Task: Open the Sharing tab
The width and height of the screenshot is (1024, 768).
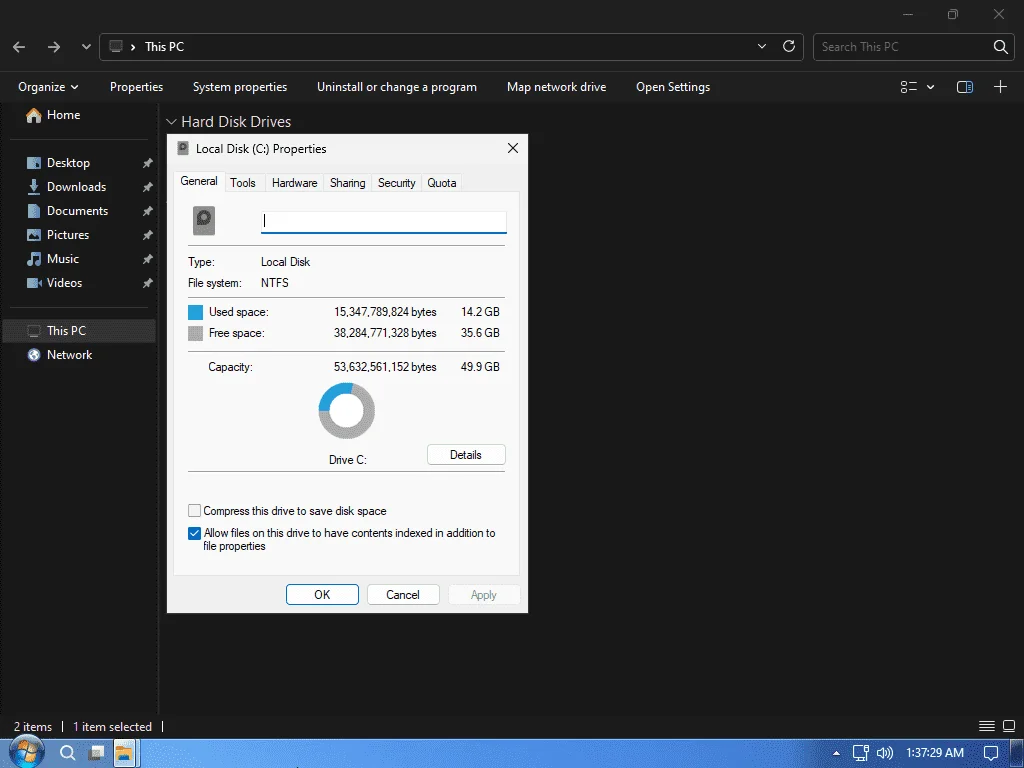Action: 347,183
